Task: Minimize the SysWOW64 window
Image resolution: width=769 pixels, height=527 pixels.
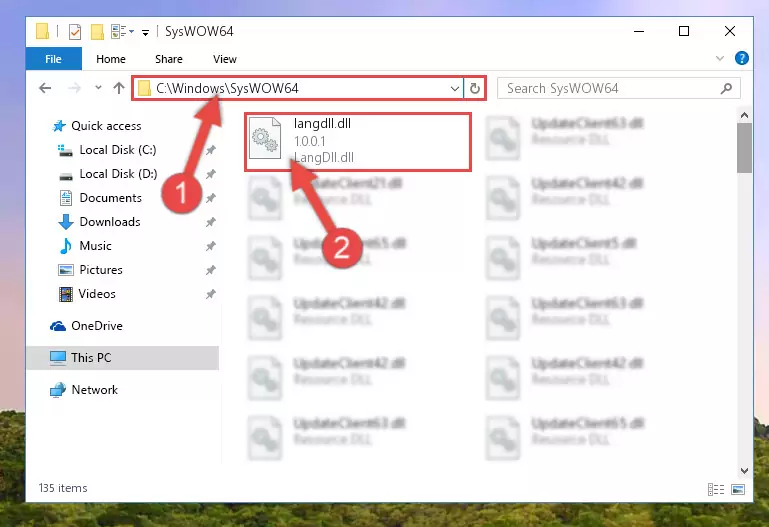Action: tap(639, 32)
